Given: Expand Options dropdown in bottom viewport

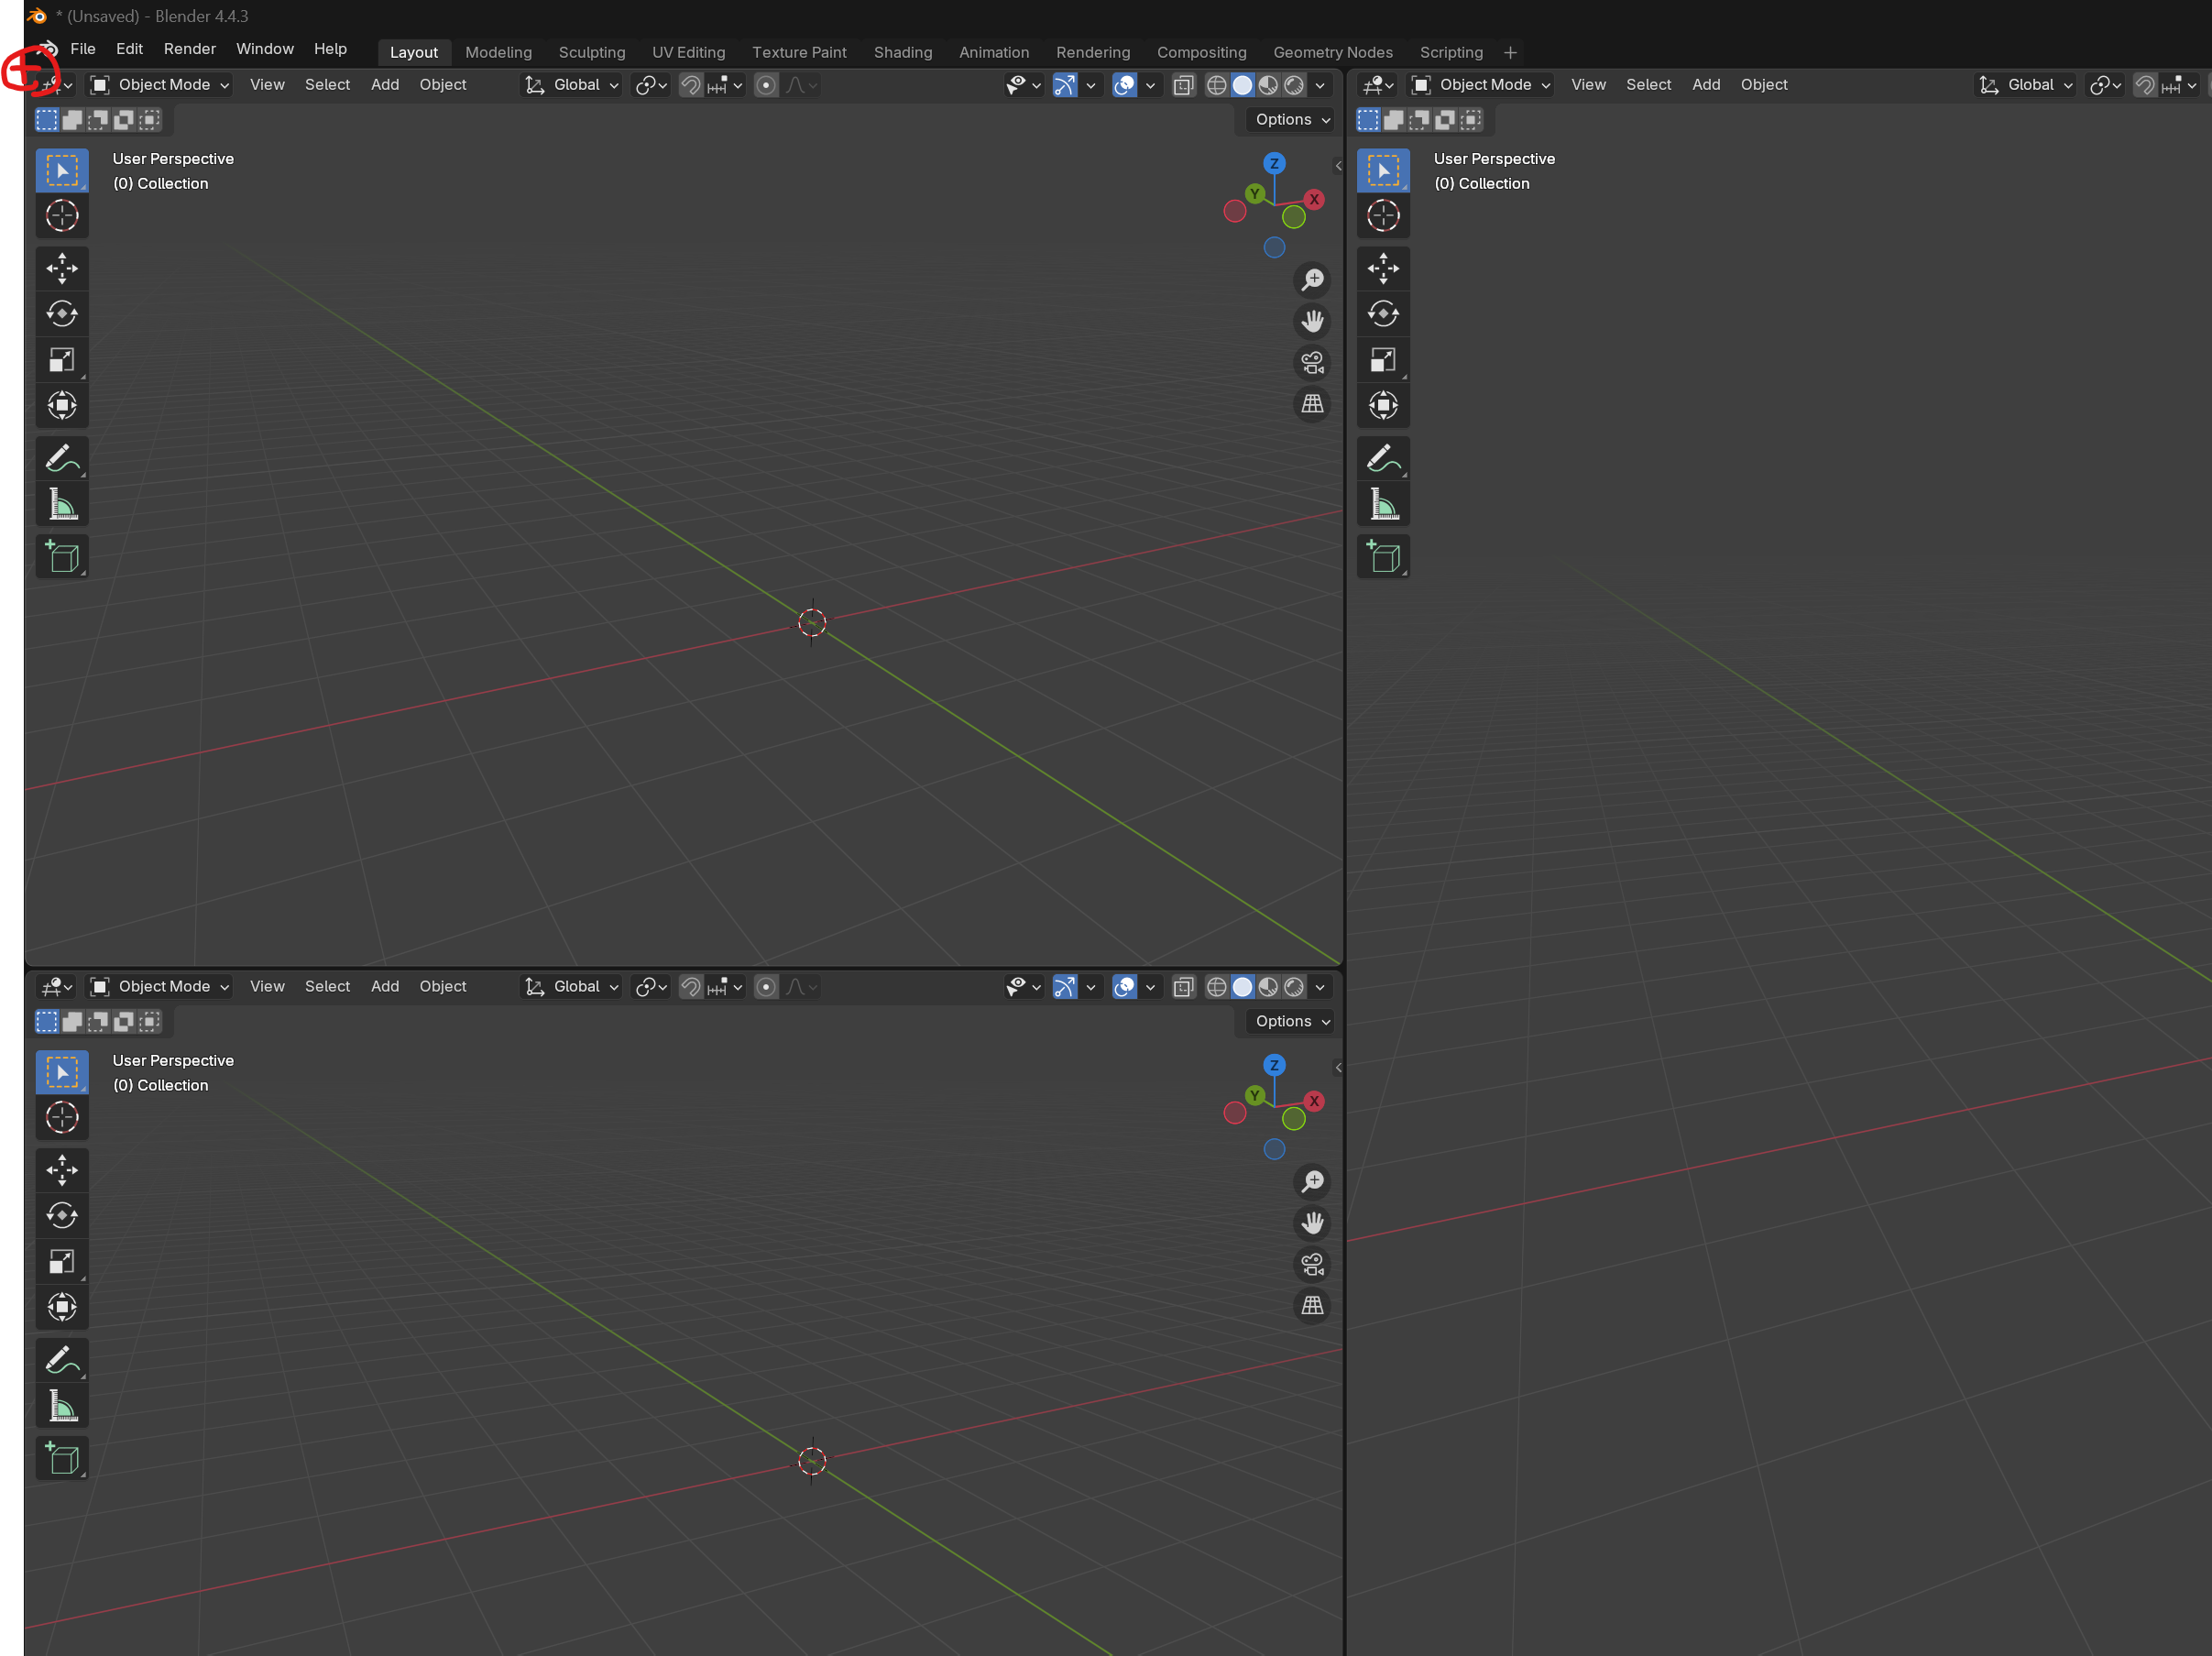Looking at the screenshot, I should tap(1291, 1021).
